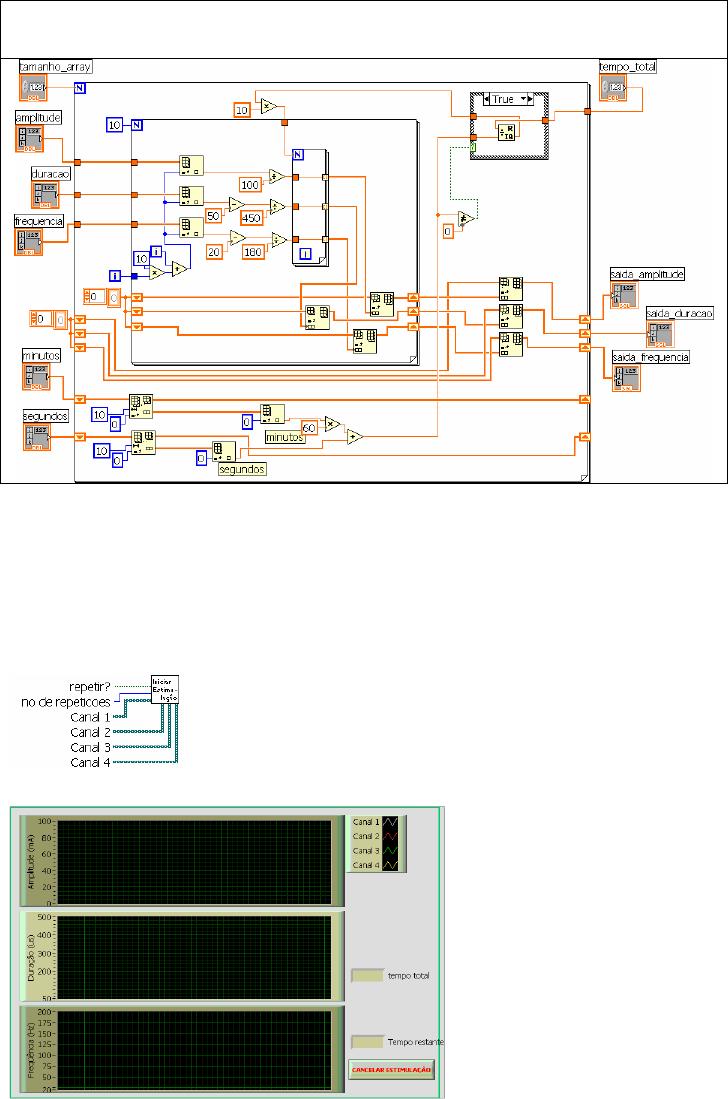The width and height of the screenshot is (728, 1099).
Task: Click the amplitude input array terminal
Action: [x=29, y=139]
